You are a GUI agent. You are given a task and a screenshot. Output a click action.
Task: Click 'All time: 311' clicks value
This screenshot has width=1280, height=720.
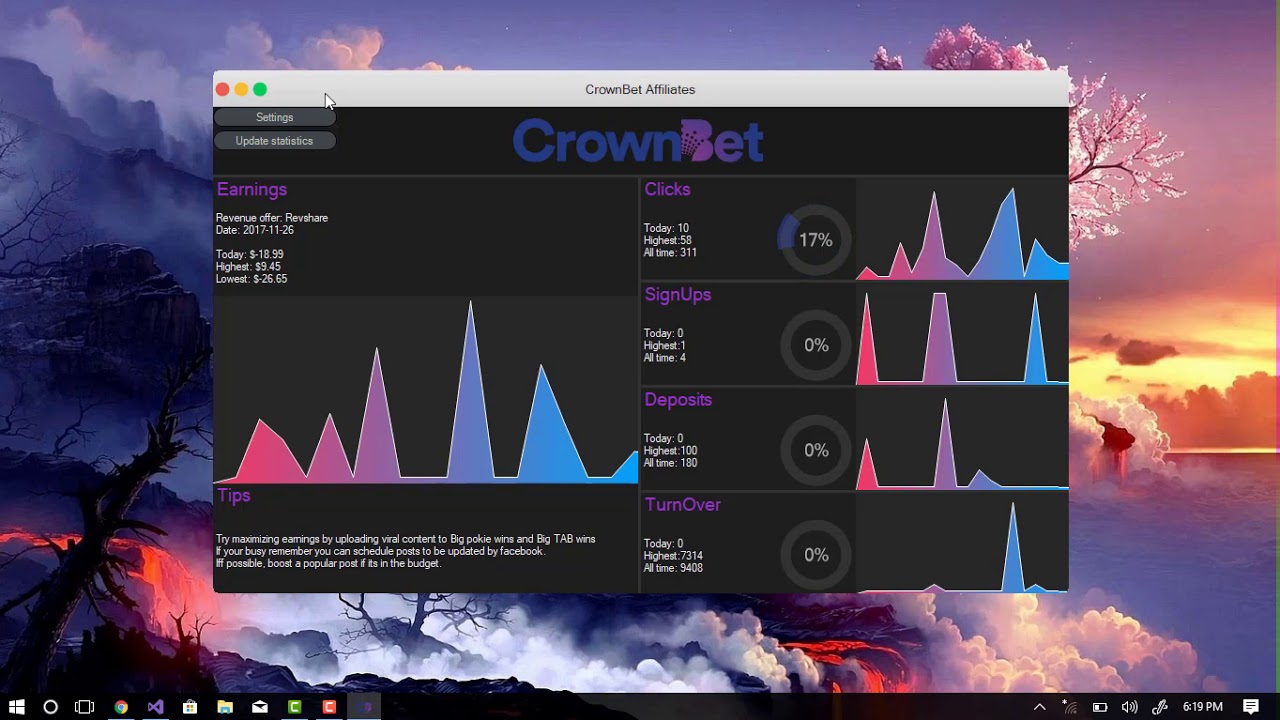tap(671, 253)
